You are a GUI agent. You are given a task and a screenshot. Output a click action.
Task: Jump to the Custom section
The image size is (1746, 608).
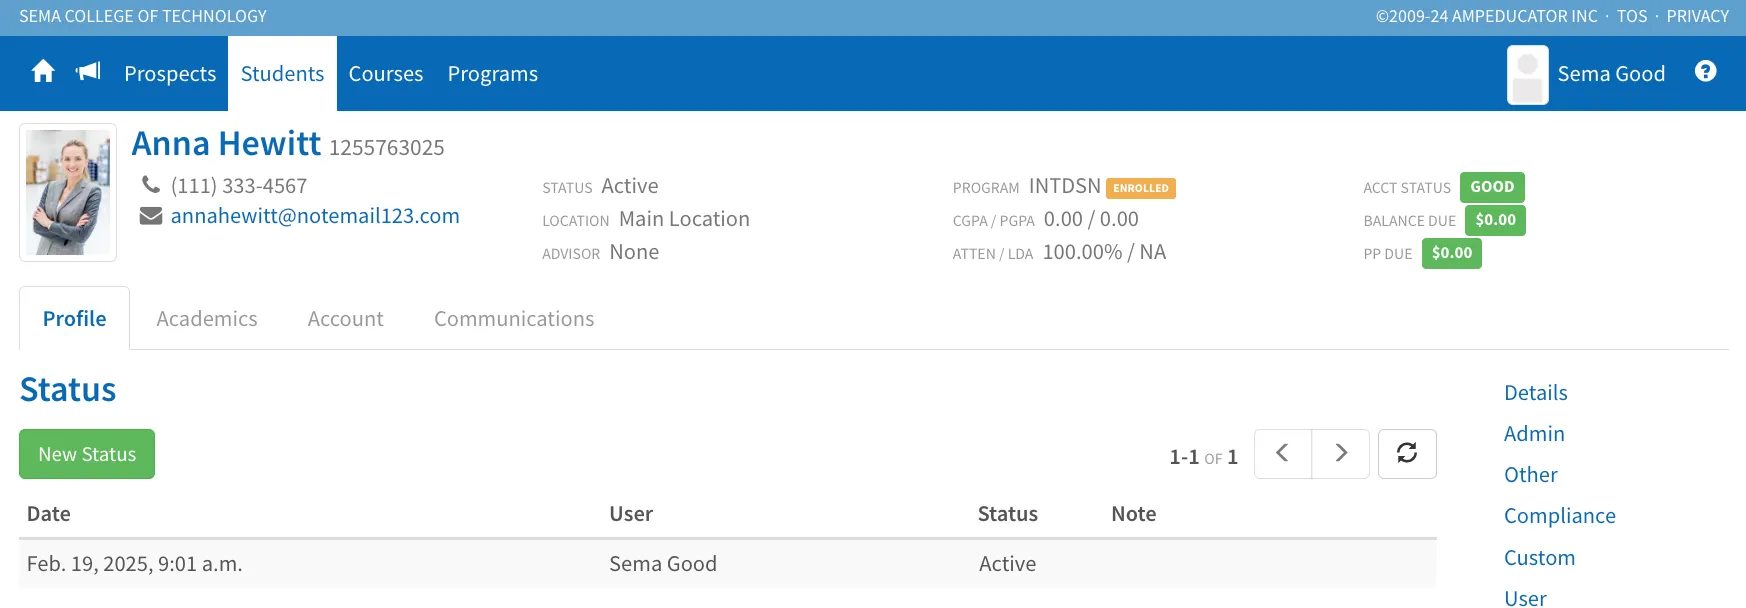[1540, 558]
